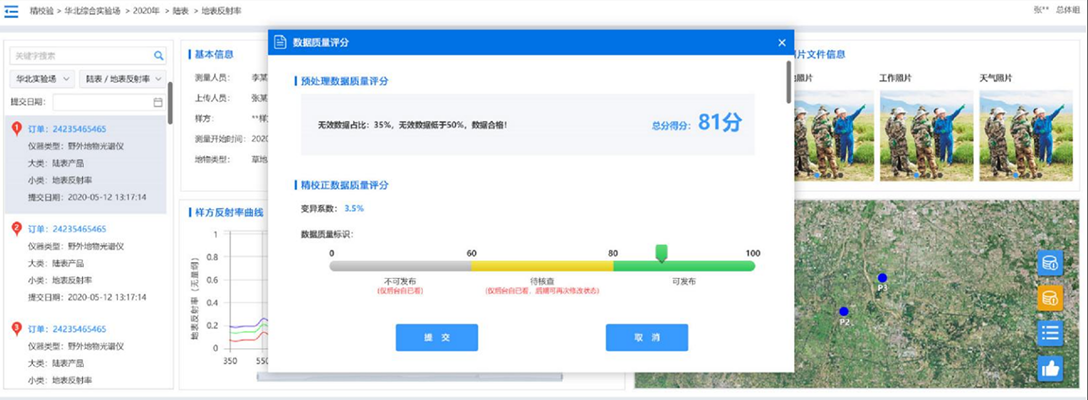Click the thumbs-up icon button
The width and height of the screenshot is (1088, 400).
click(x=1049, y=369)
